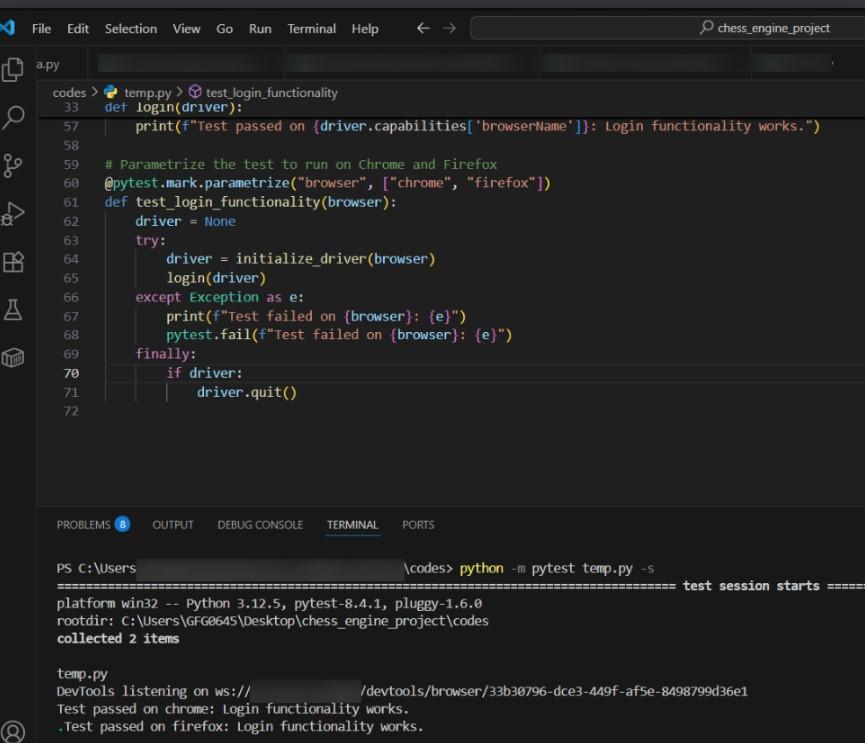Open the Source Control view
Viewport: 865px width, 743px height.
[x=14, y=165]
